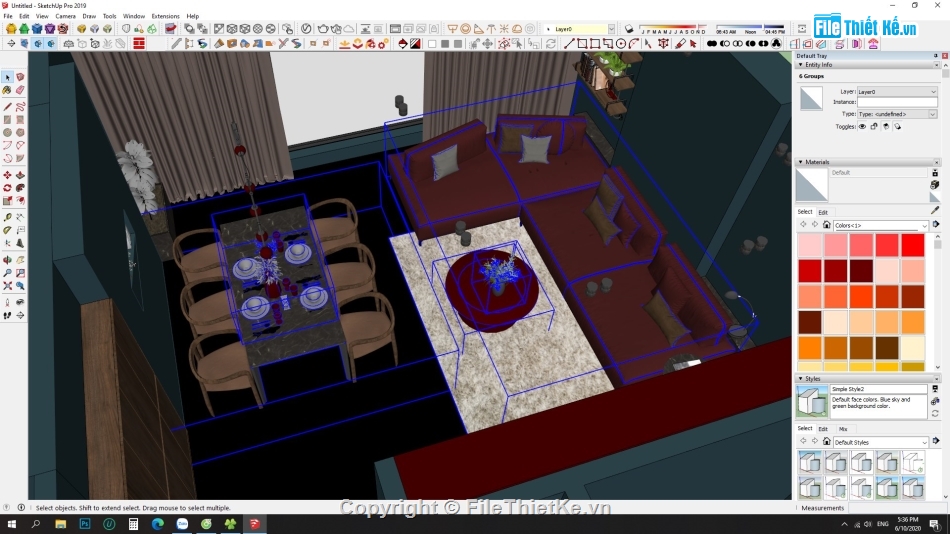Click the month shadow date slider
This screenshot has height=534, width=950.
point(673,28)
